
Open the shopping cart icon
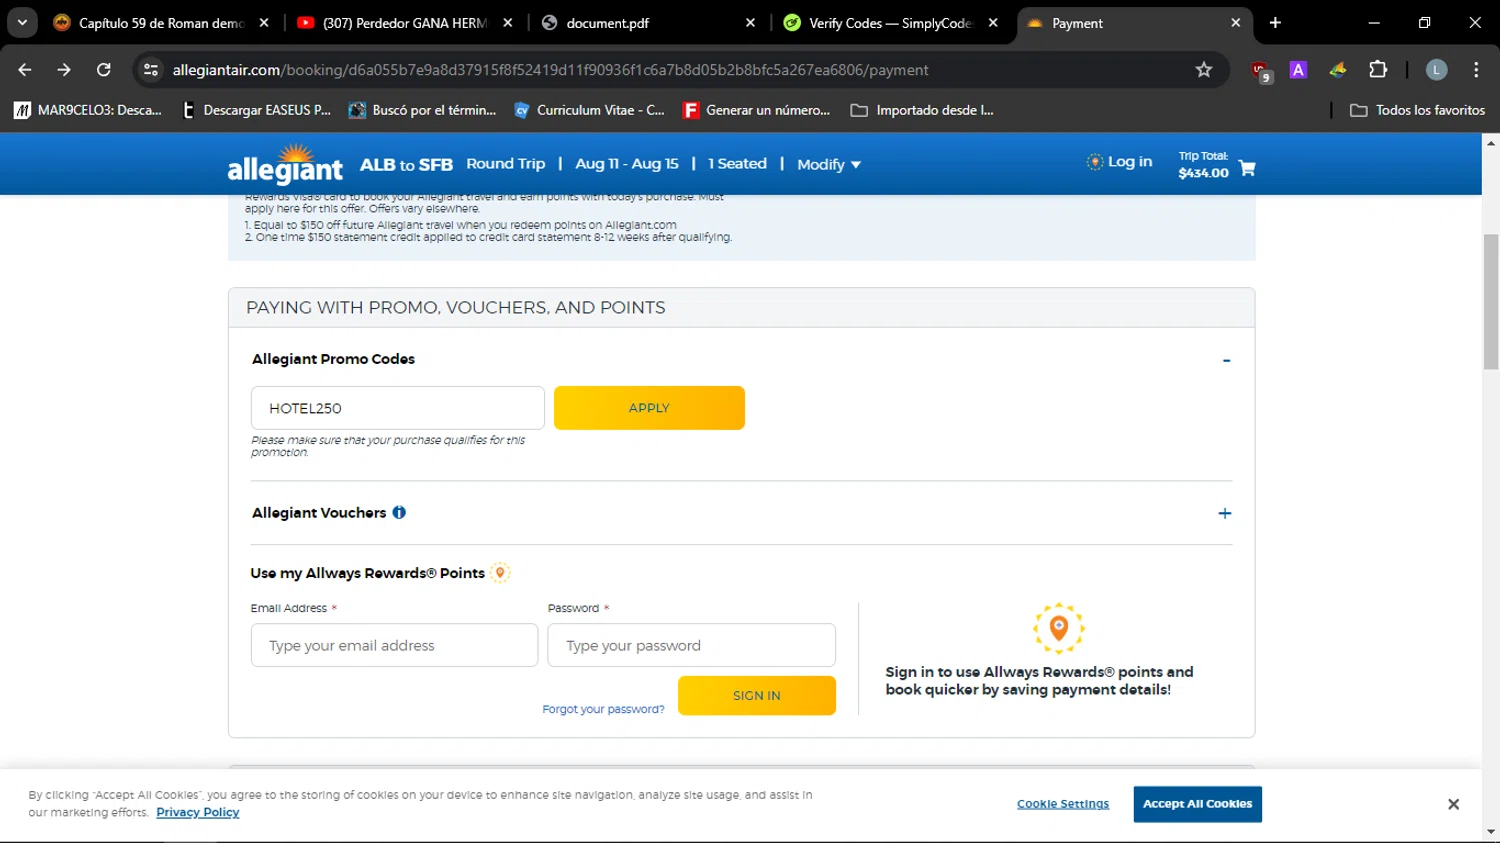point(1247,168)
